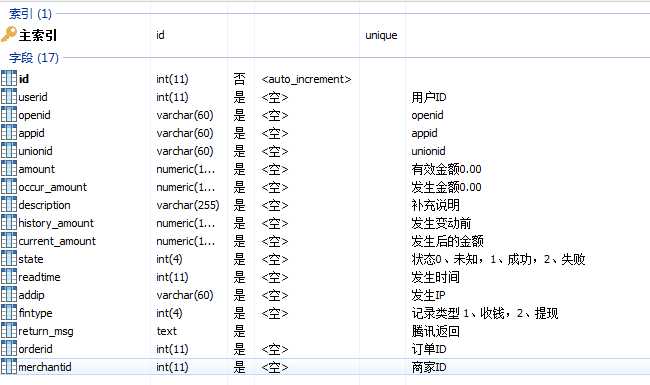Click the 发生IP comment

(428, 295)
